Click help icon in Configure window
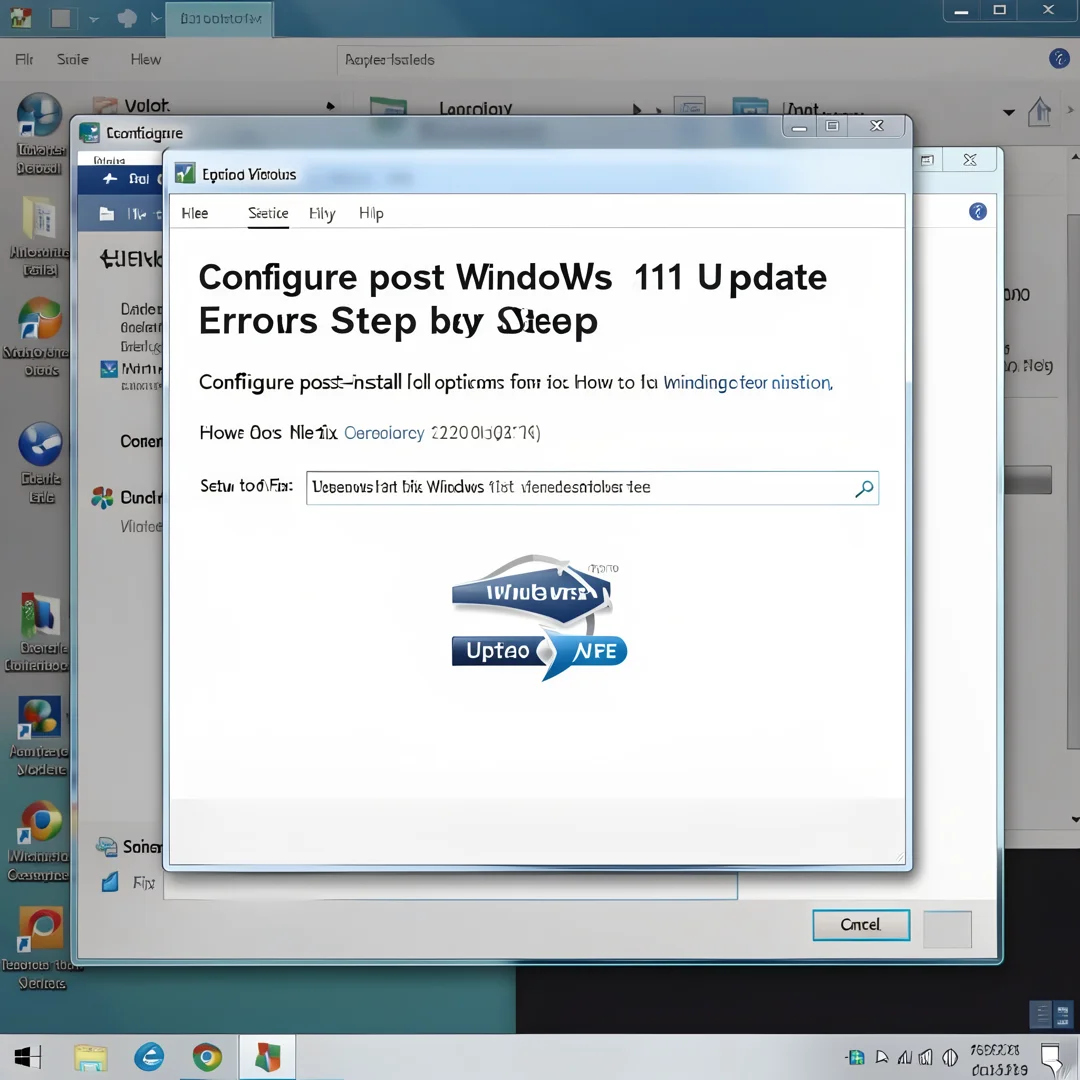1080x1080 pixels. click(x=977, y=211)
